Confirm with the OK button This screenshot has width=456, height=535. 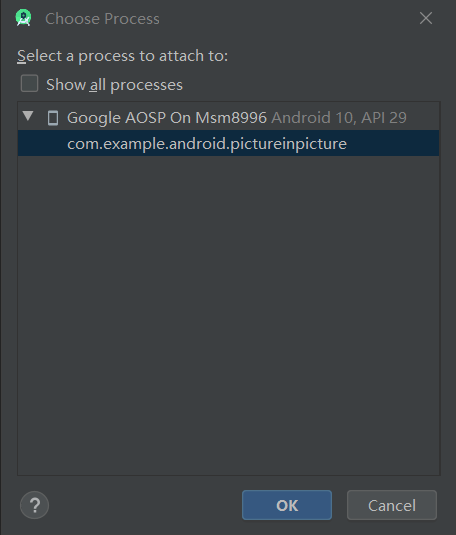(287, 505)
